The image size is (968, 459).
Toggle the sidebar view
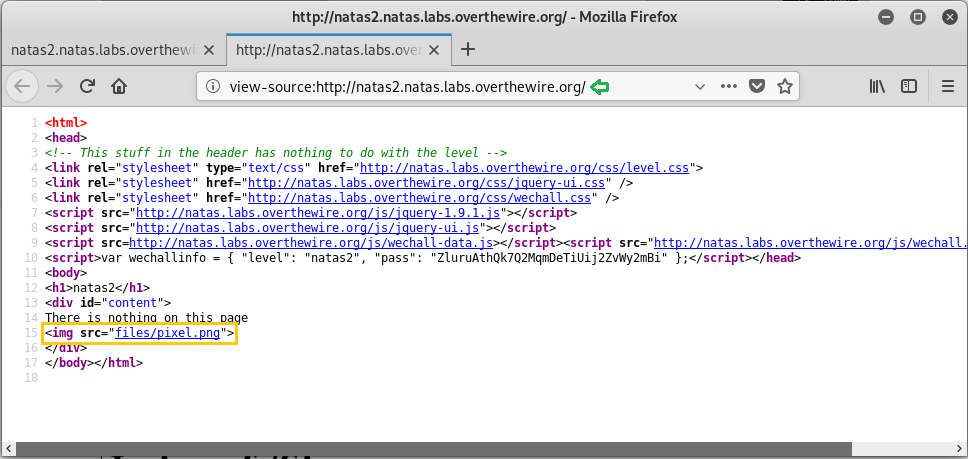[909, 86]
